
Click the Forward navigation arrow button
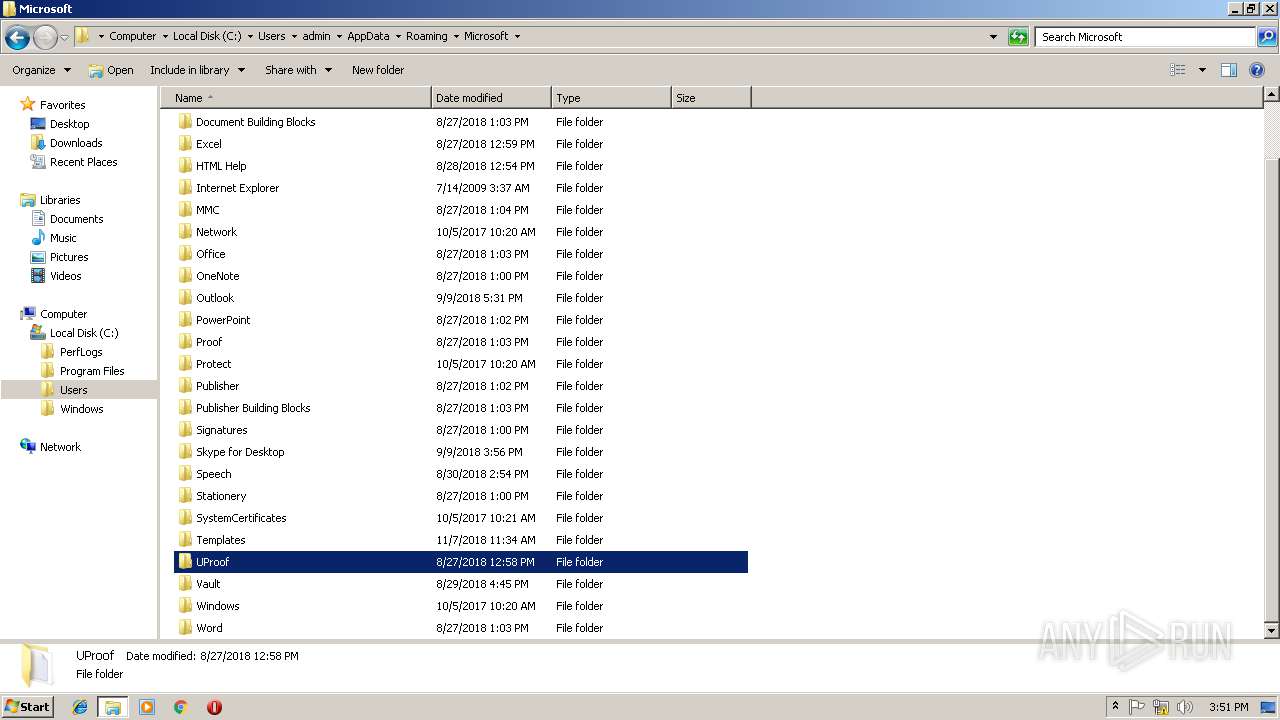pyautogui.click(x=45, y=38)
